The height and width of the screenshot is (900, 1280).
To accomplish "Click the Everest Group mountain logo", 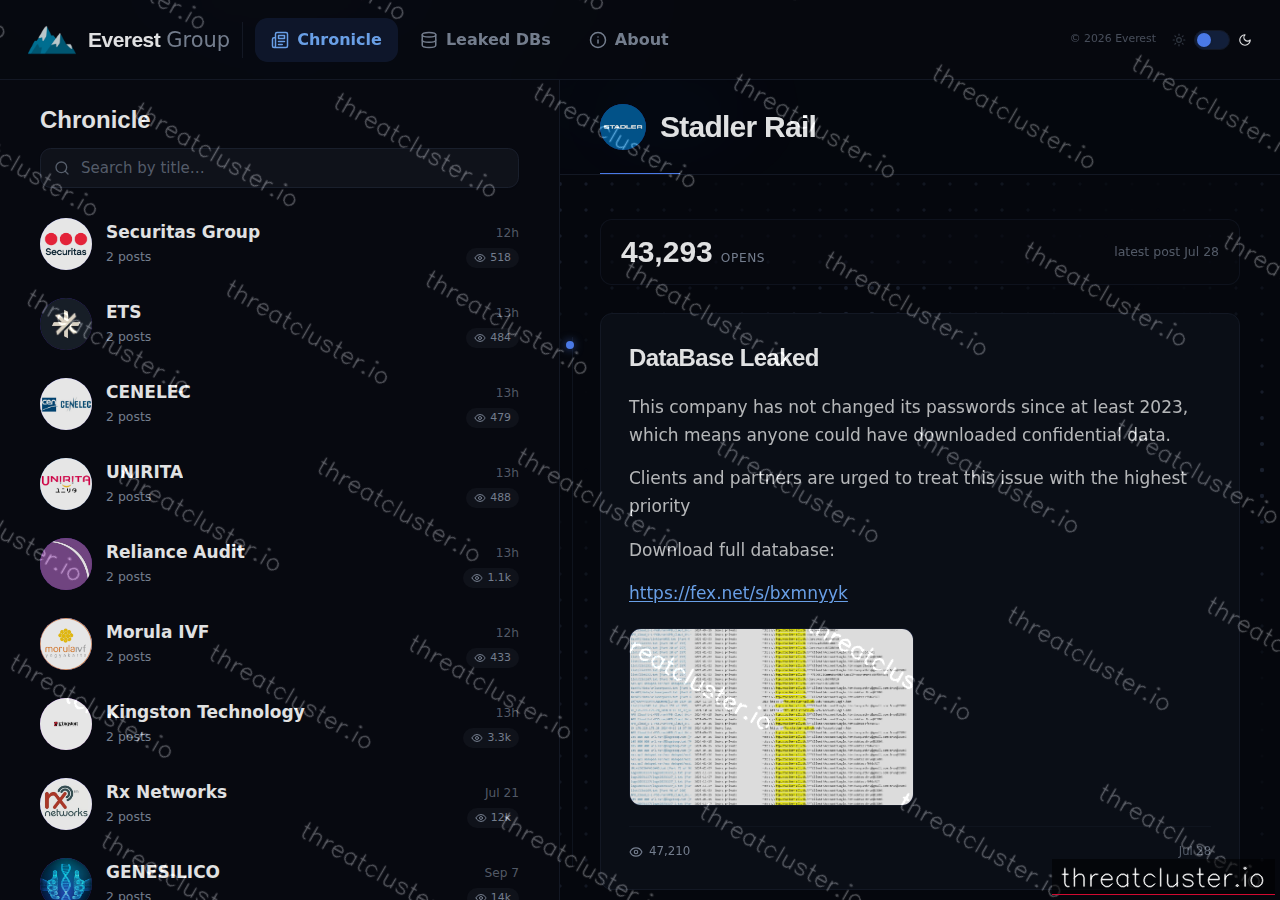I will 51,40.
